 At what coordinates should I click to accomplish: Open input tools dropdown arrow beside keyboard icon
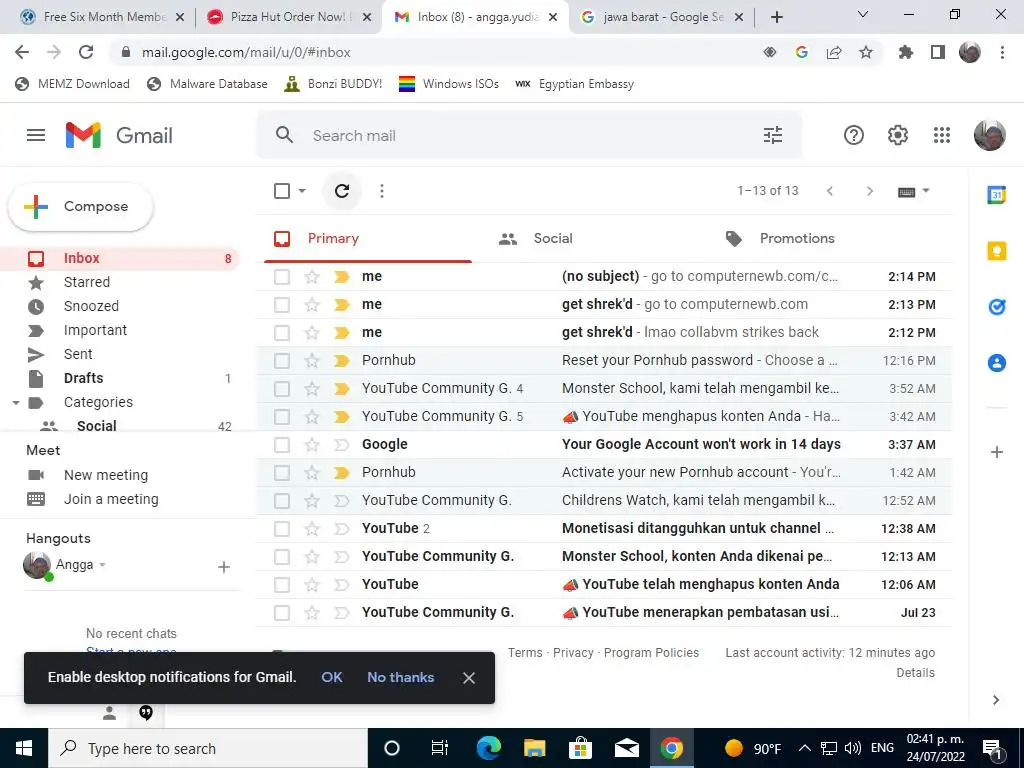point(925,191)
